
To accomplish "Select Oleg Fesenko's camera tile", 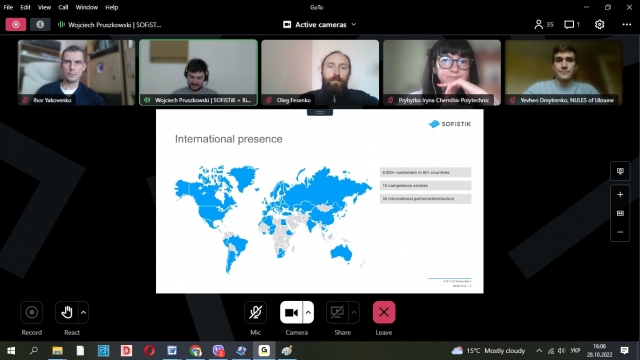I will coord(320,72).
